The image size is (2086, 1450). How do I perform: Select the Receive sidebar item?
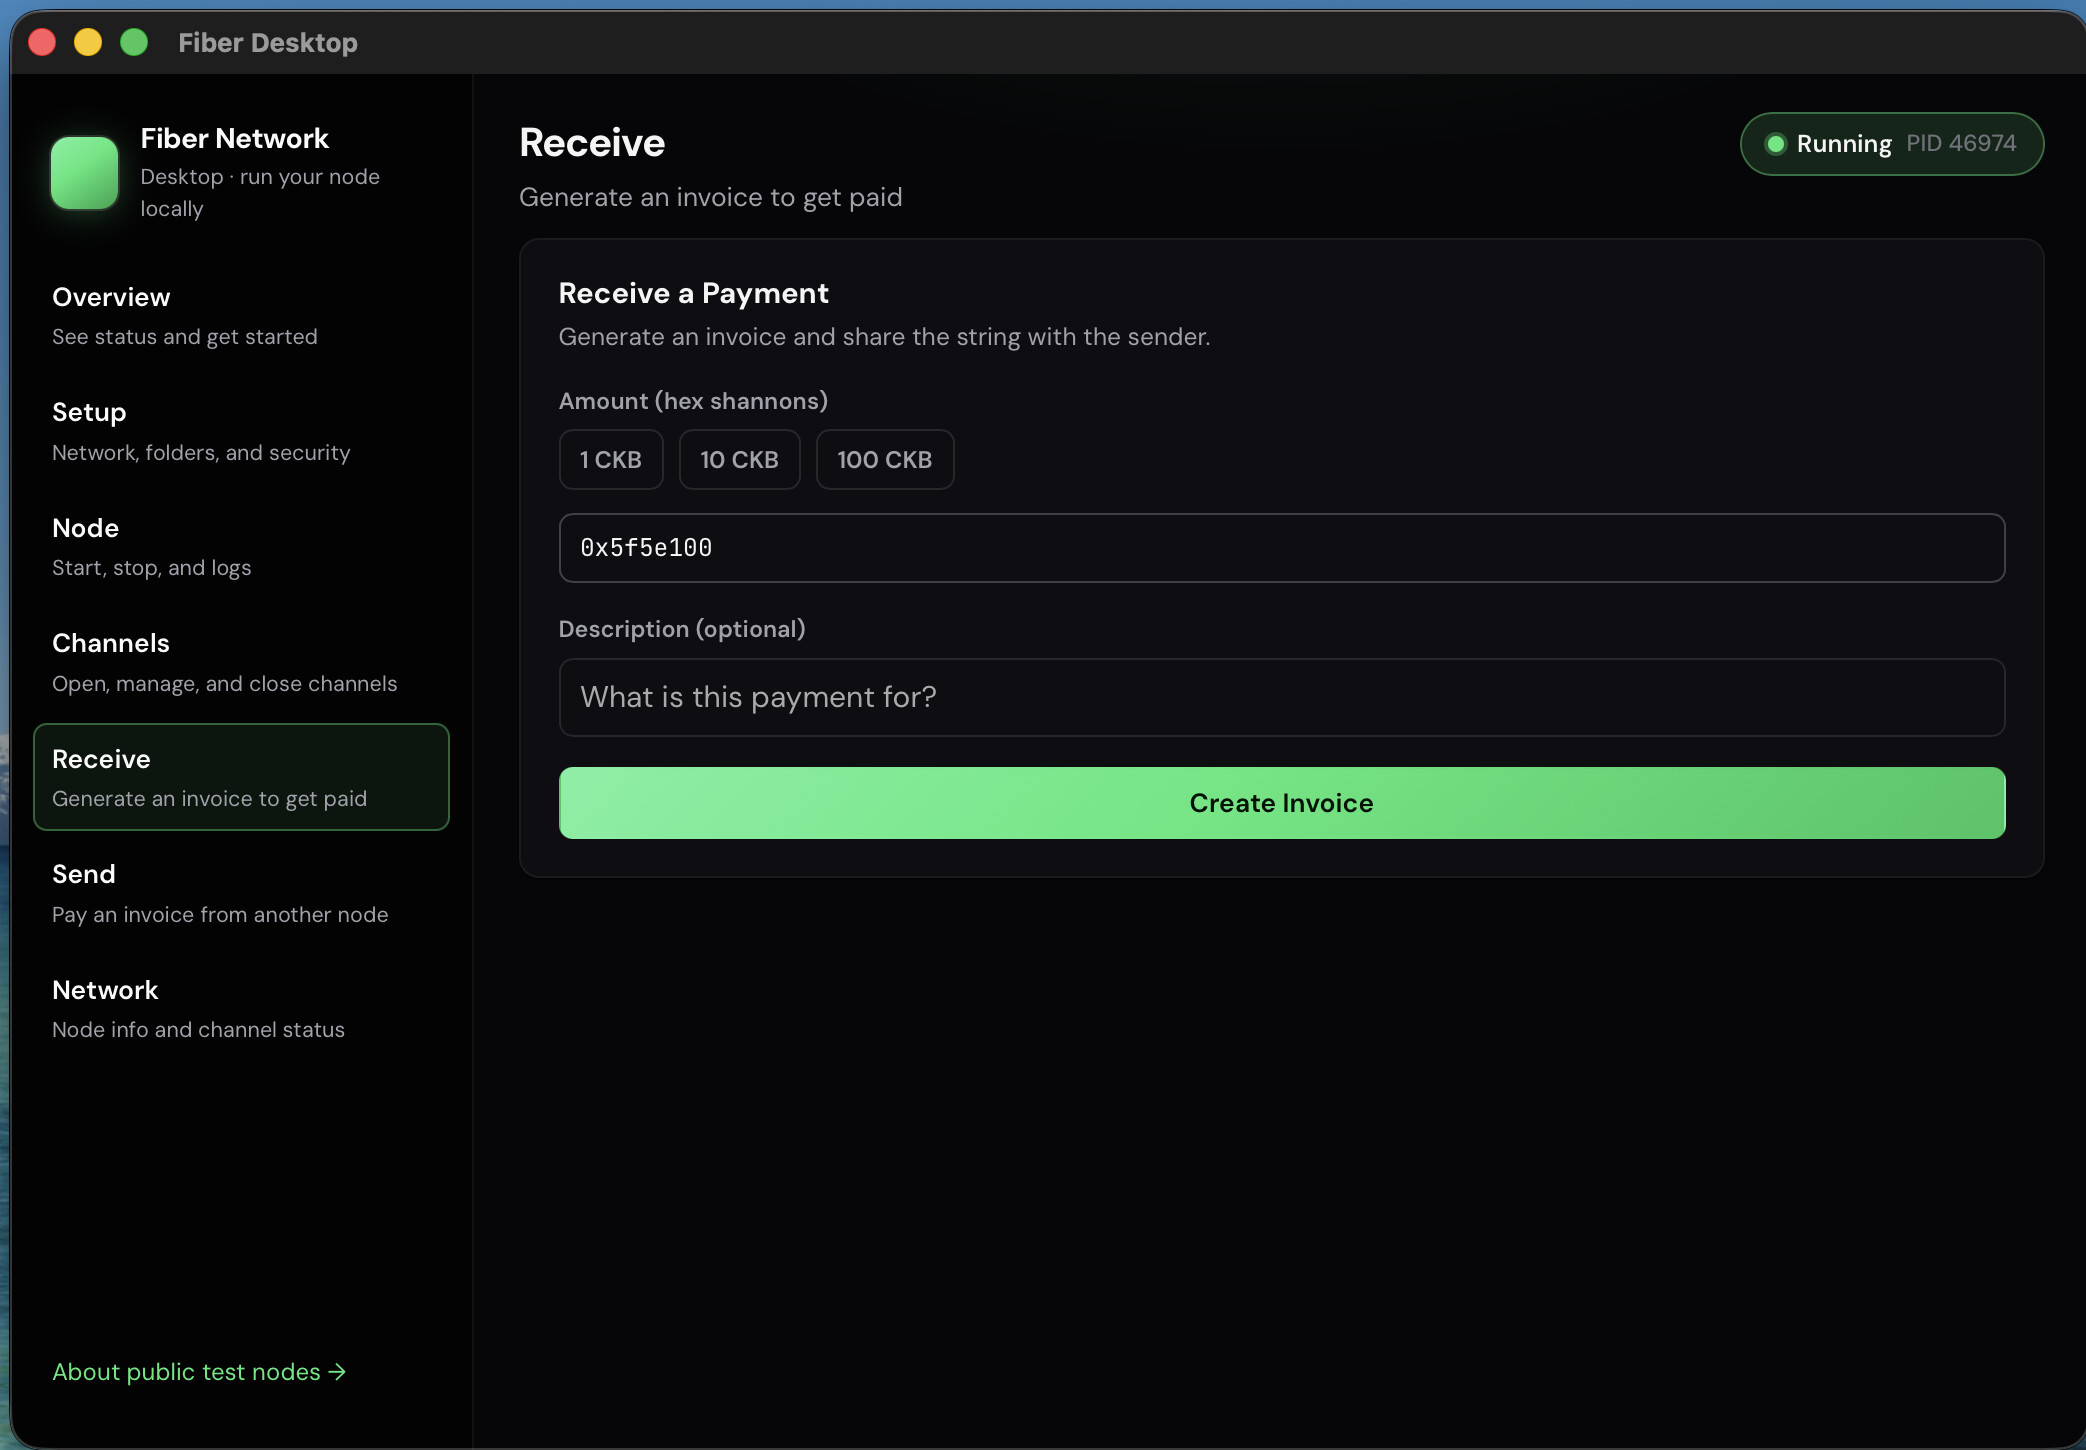click(241, 777)
